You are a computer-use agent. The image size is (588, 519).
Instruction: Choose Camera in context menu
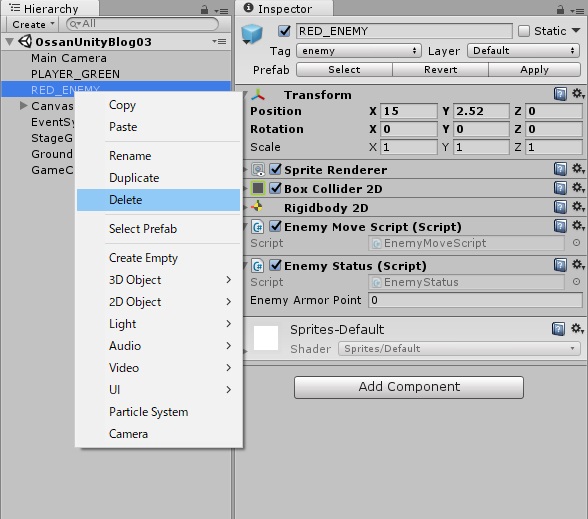[158, 434]
